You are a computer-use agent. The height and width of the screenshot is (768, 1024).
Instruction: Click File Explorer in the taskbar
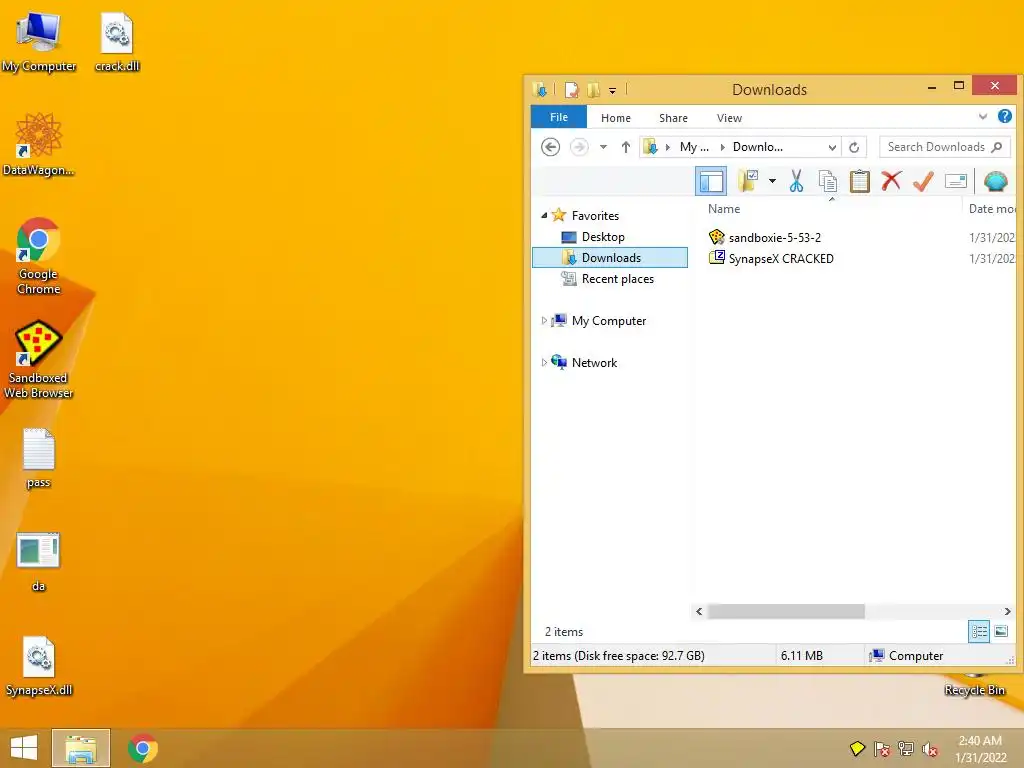[x=81, y=748]
